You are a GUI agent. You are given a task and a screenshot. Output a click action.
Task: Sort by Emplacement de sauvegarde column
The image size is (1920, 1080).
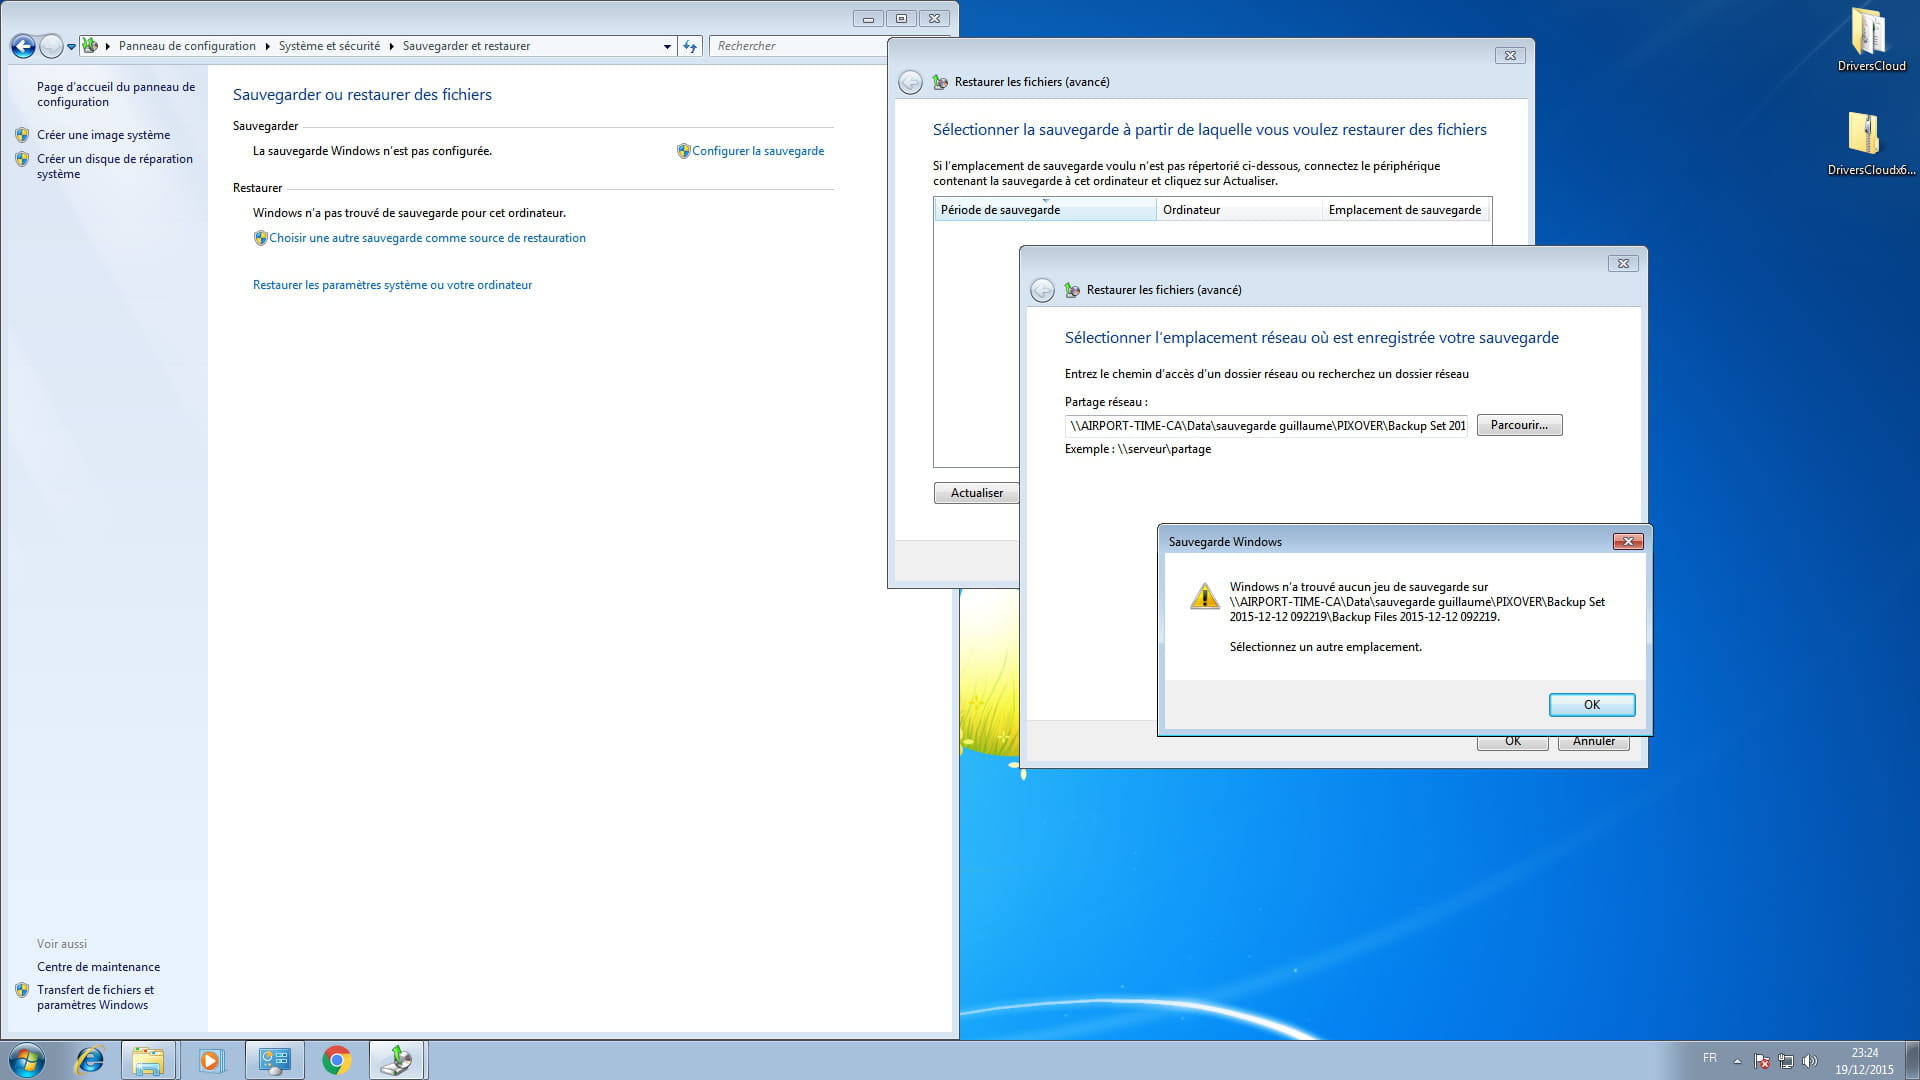click(x=1405, y=210)
